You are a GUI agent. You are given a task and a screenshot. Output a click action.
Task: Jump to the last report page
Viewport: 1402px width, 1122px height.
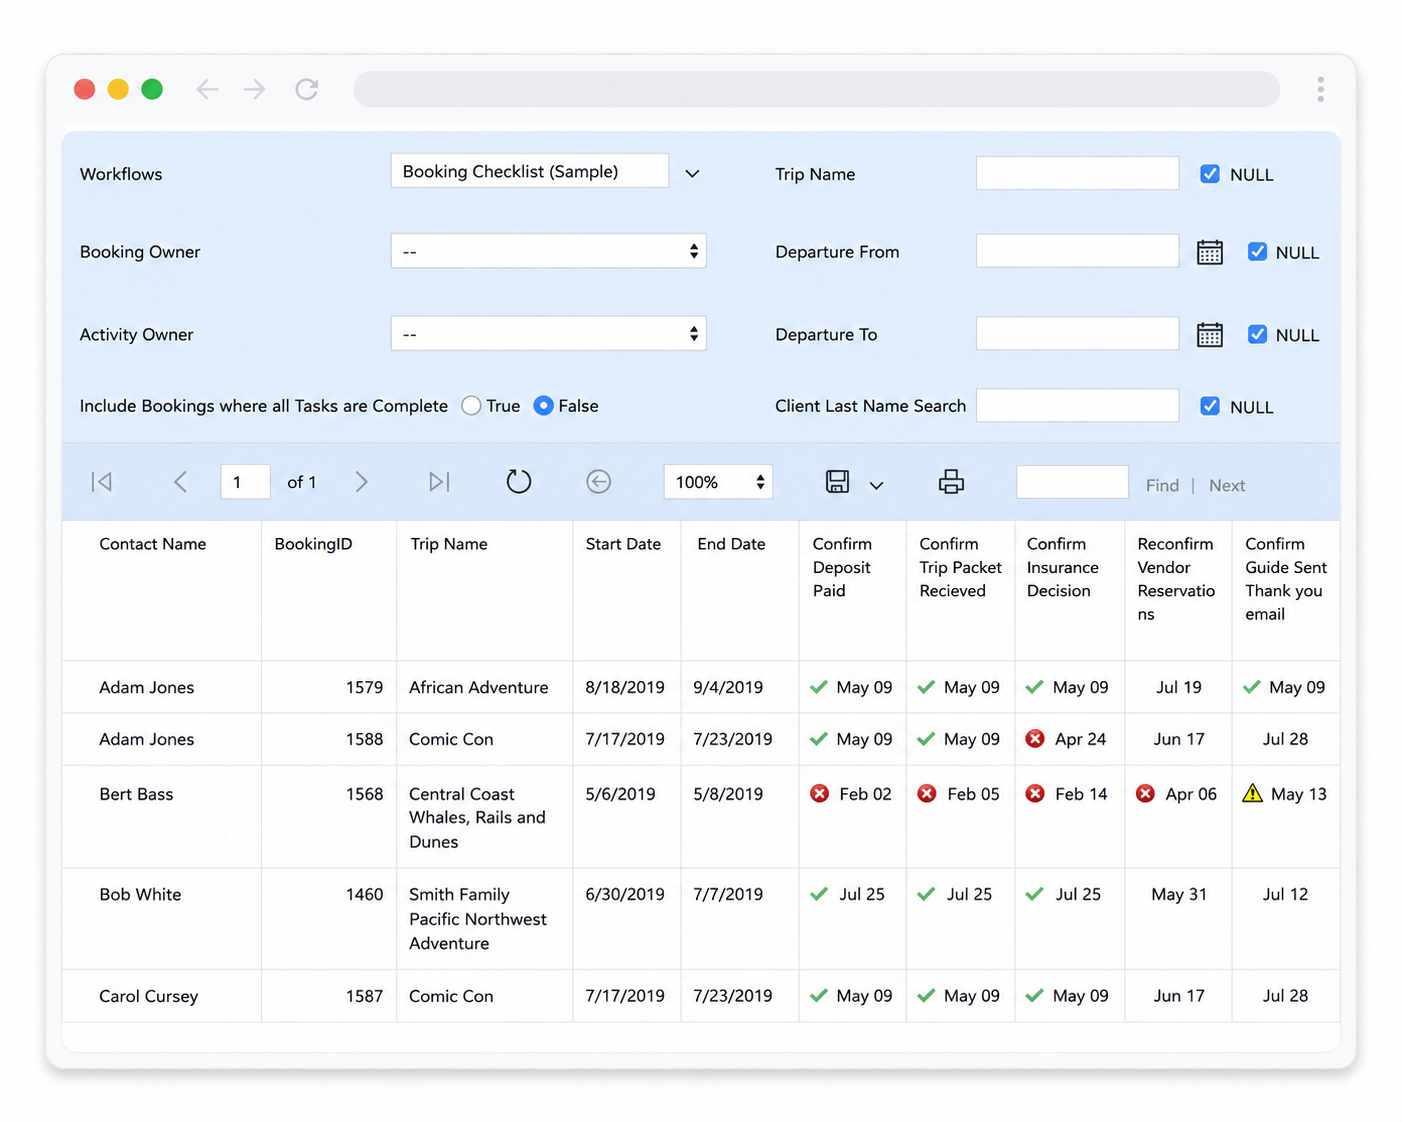point(439,482)
